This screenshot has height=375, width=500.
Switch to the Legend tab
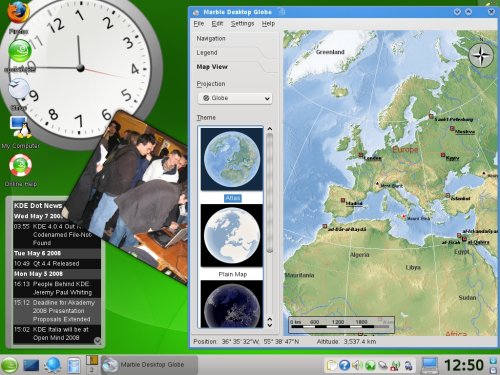pyautogui.click(x=207, y=53)
